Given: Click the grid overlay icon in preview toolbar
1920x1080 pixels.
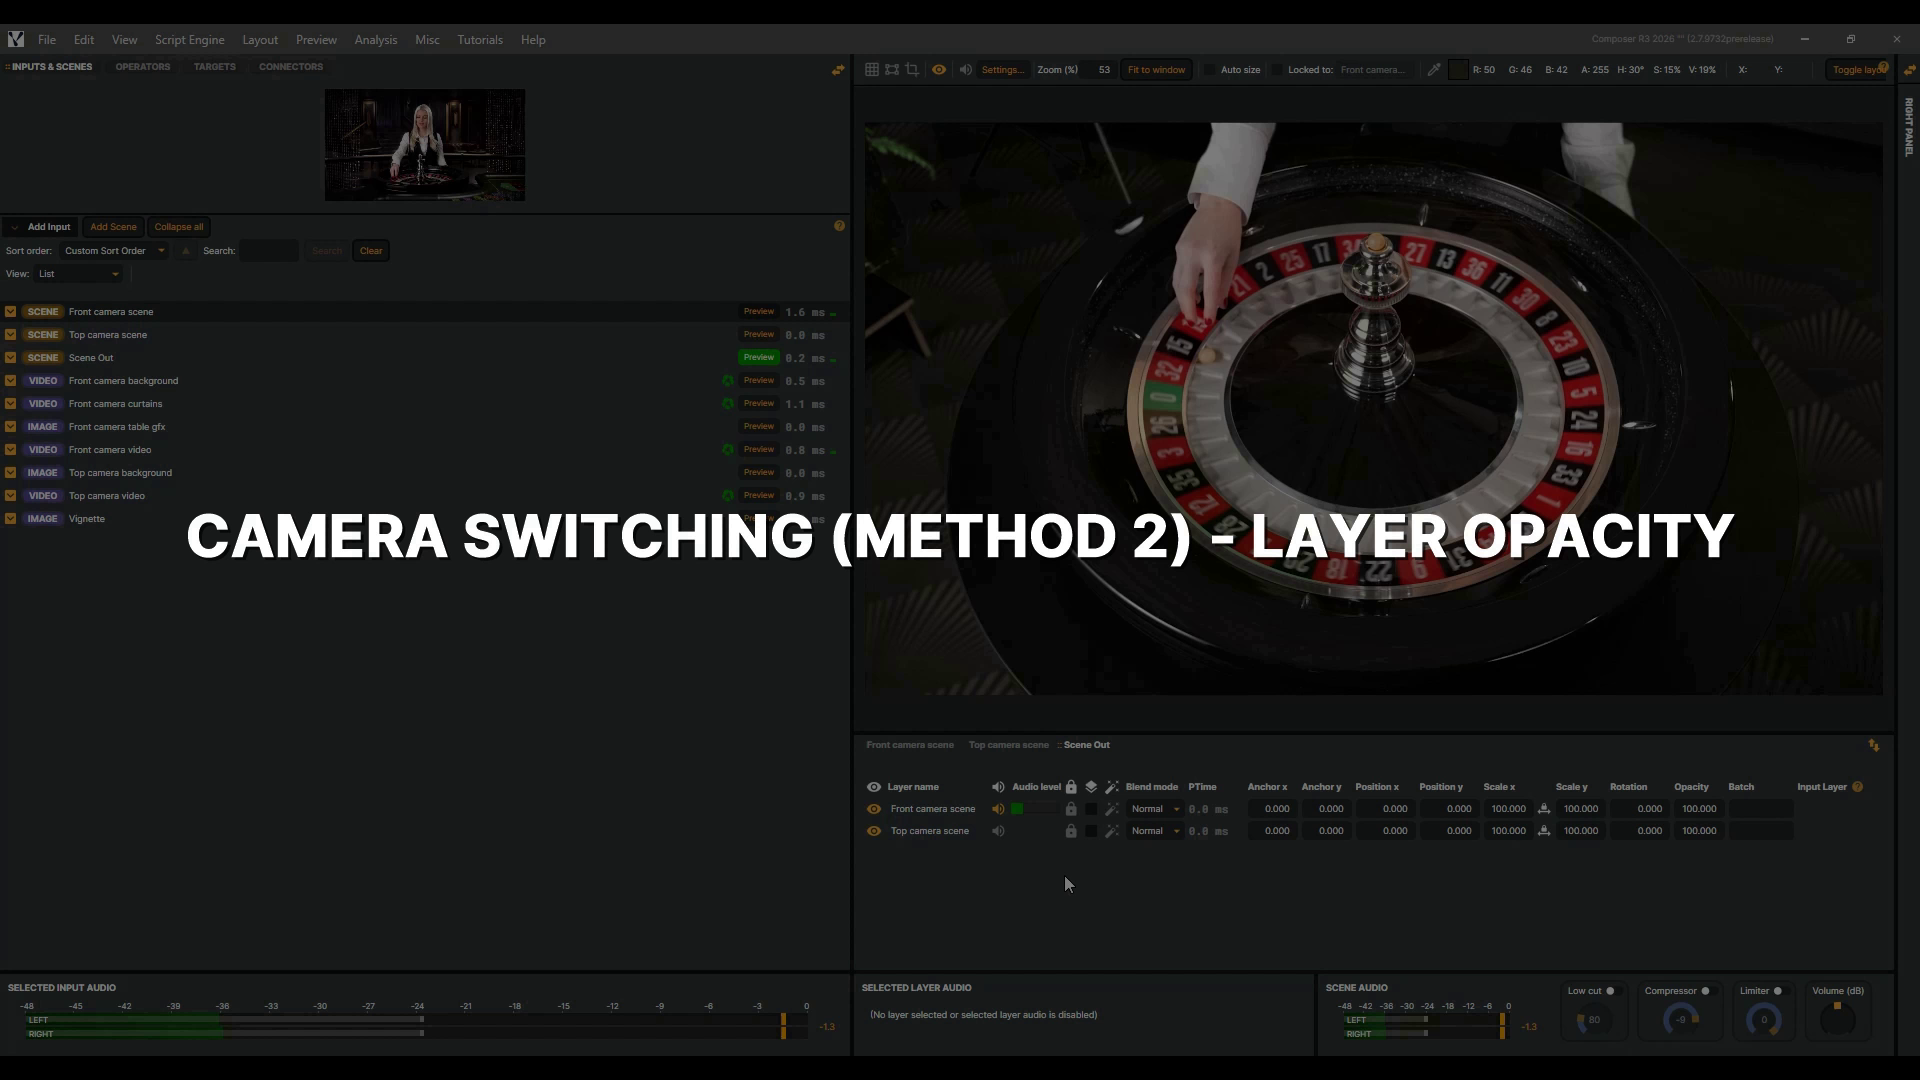Looking at the screenshot, I should (872, 70).
